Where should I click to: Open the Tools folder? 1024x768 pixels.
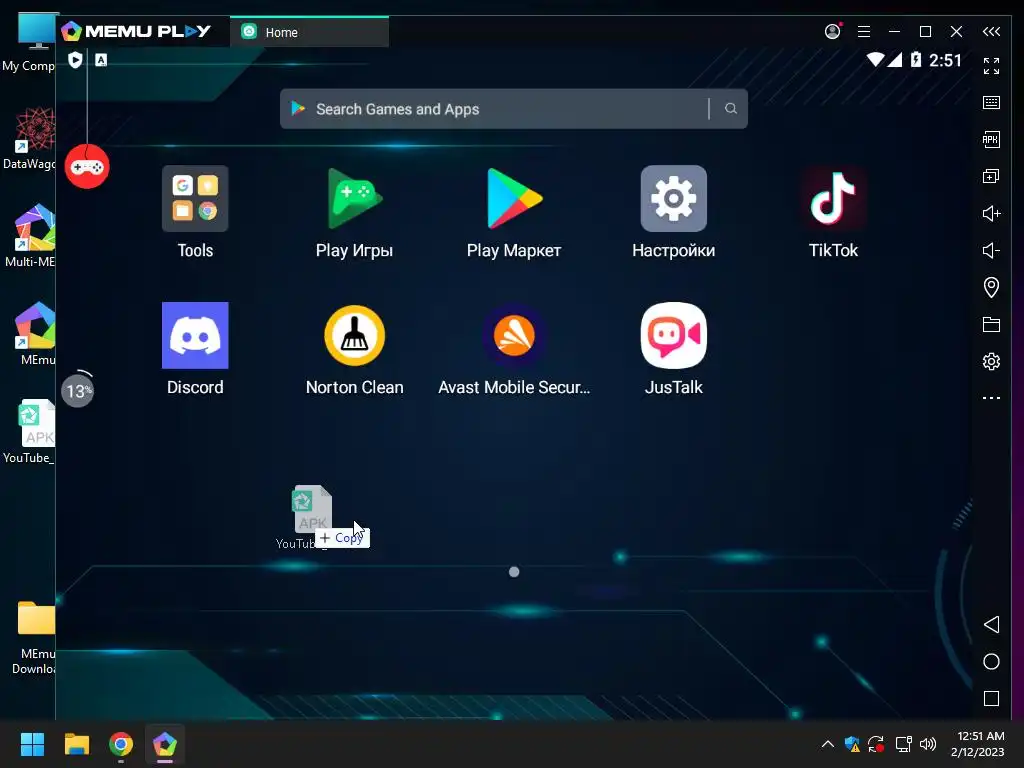tap(195, 199)
